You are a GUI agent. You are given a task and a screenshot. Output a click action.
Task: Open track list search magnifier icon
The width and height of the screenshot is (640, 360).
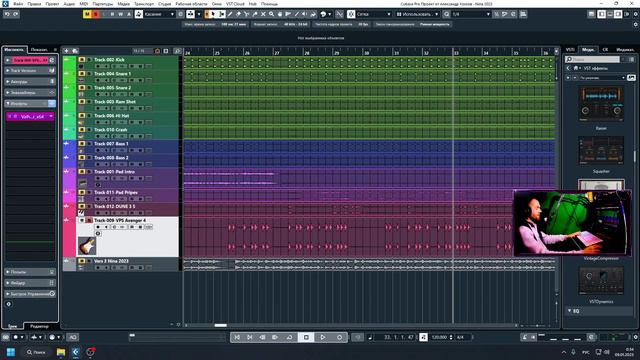[178, 51]
